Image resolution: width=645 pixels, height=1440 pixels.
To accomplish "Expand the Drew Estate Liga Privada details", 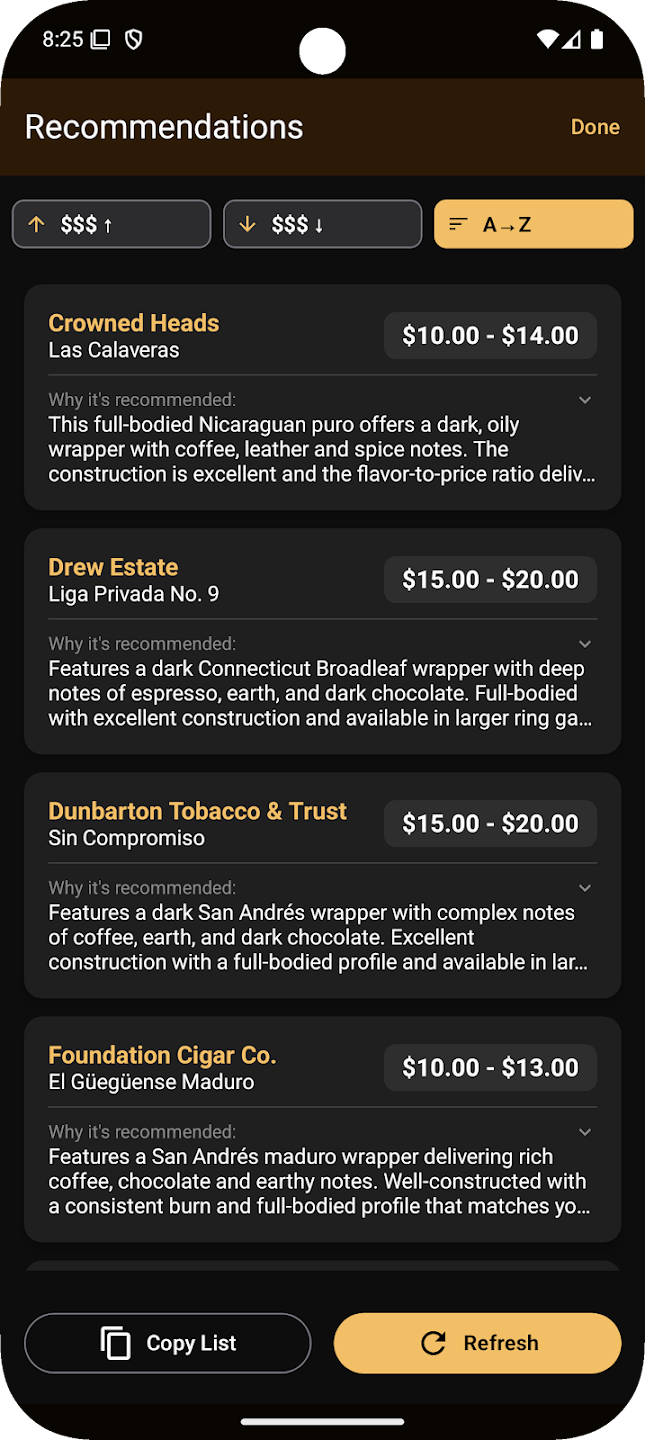I will coord(585,643).
